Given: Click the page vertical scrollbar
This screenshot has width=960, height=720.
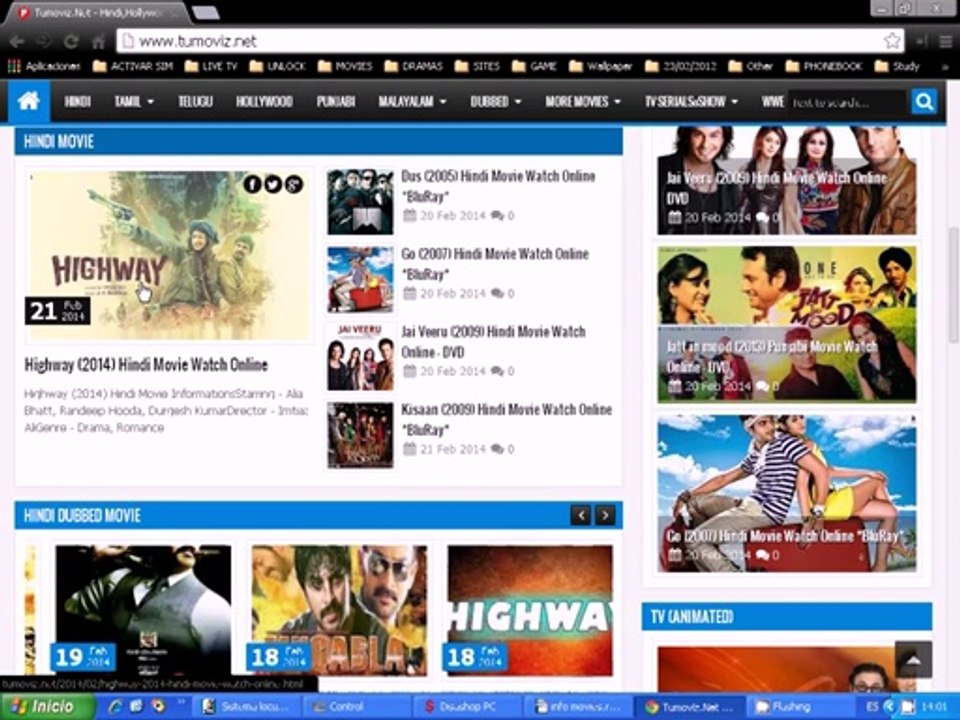Looking at the screenshot, I should click(x=953, y=286).
